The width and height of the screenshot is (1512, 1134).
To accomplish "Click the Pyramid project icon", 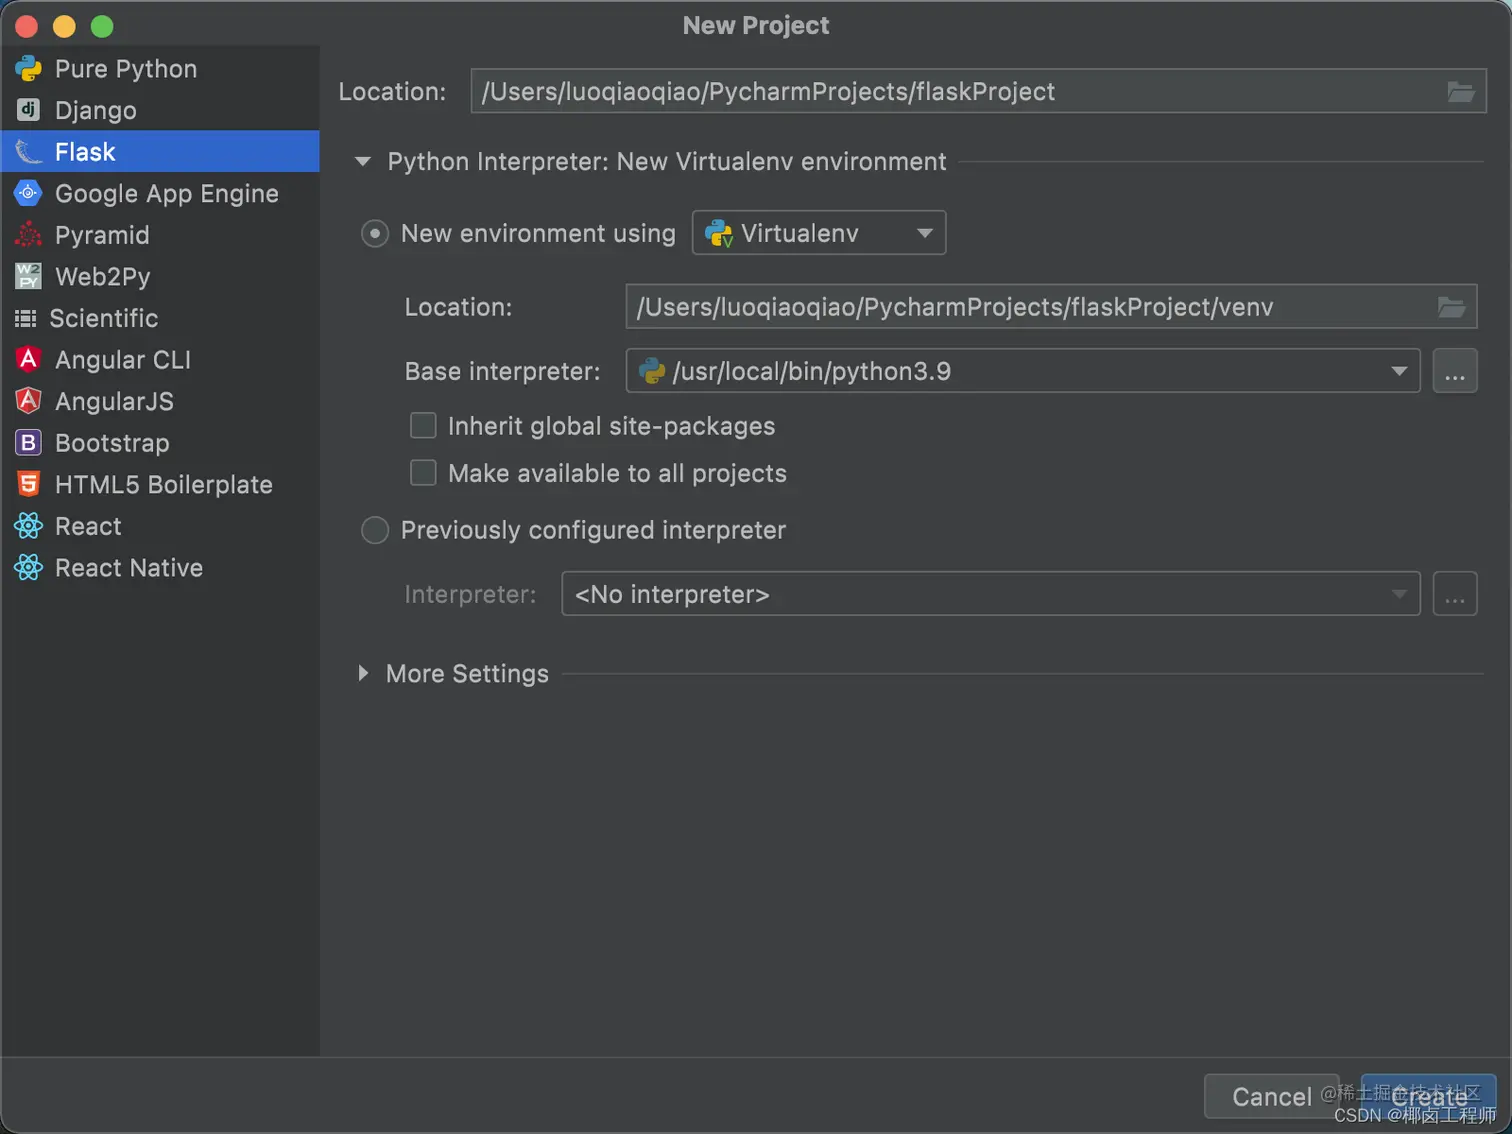I will point(28,235).
